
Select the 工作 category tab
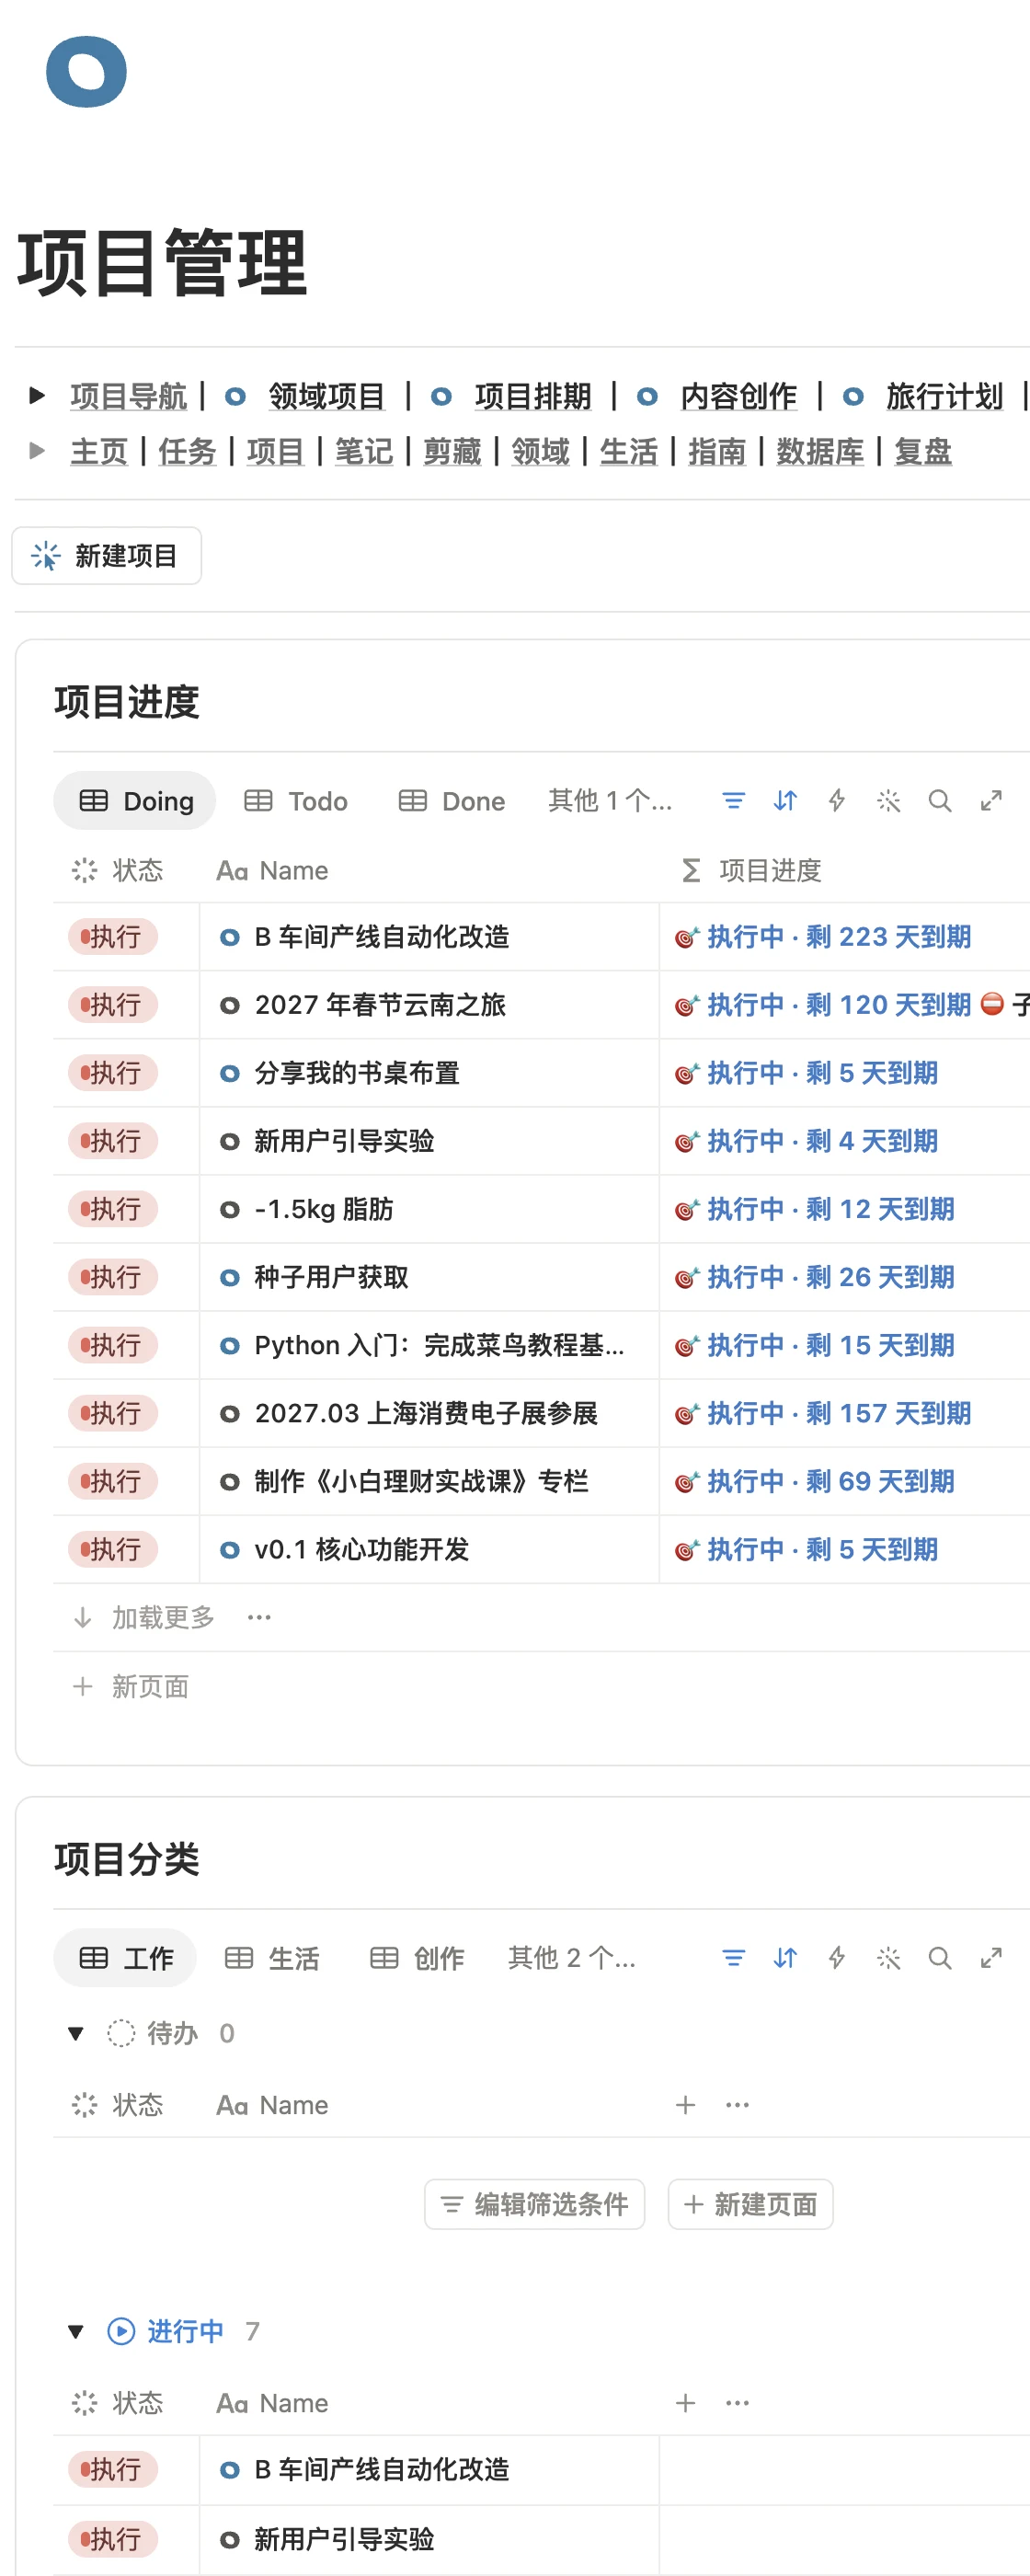[125, 1958]
